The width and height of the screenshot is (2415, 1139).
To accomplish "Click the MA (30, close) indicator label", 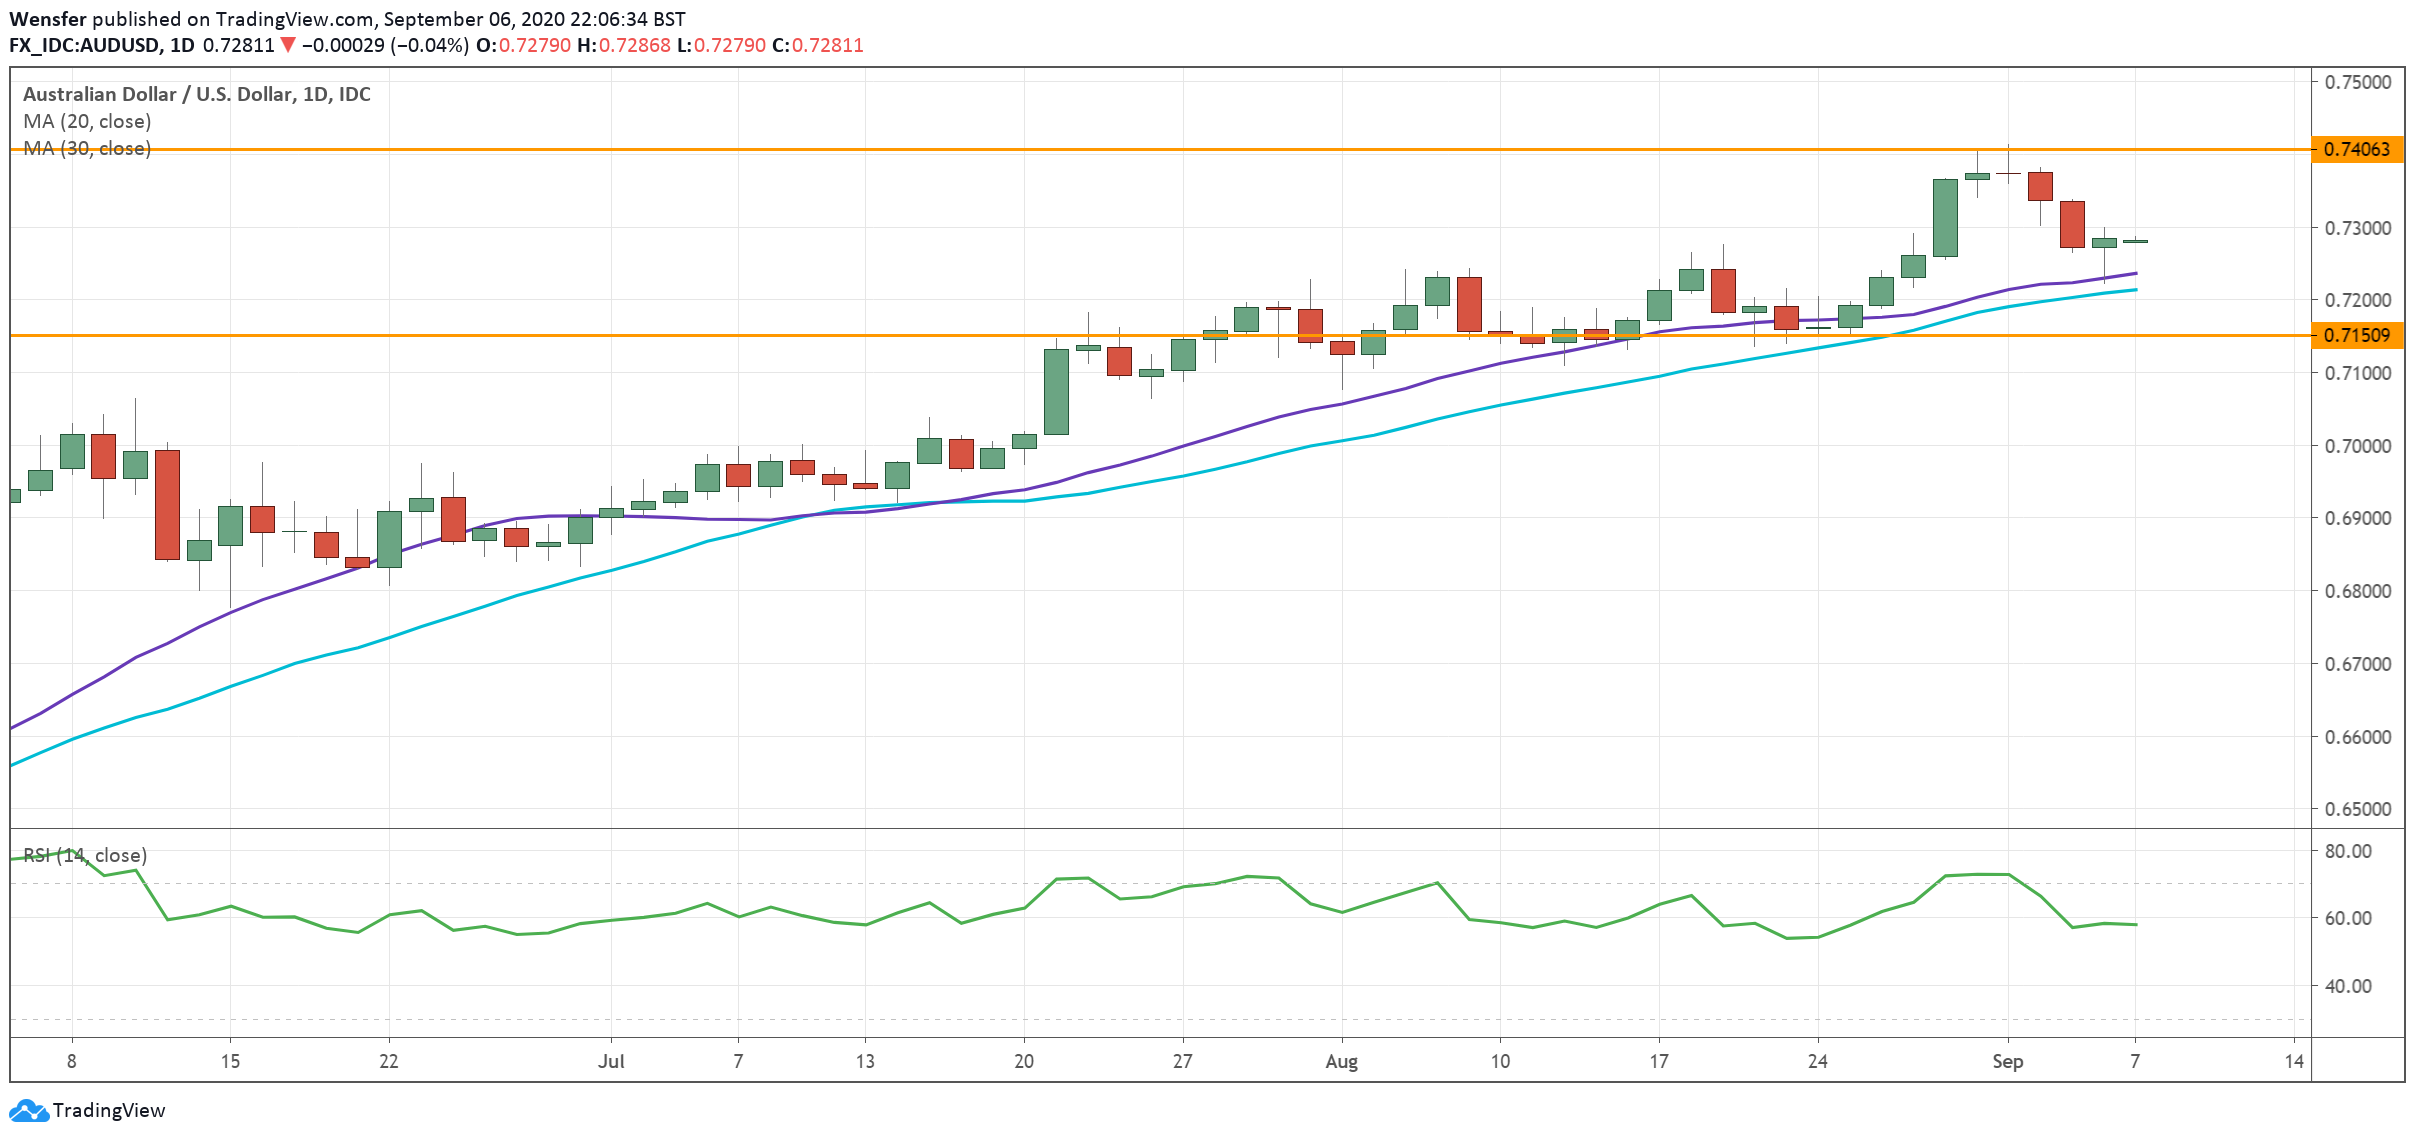I will [87, 148].
